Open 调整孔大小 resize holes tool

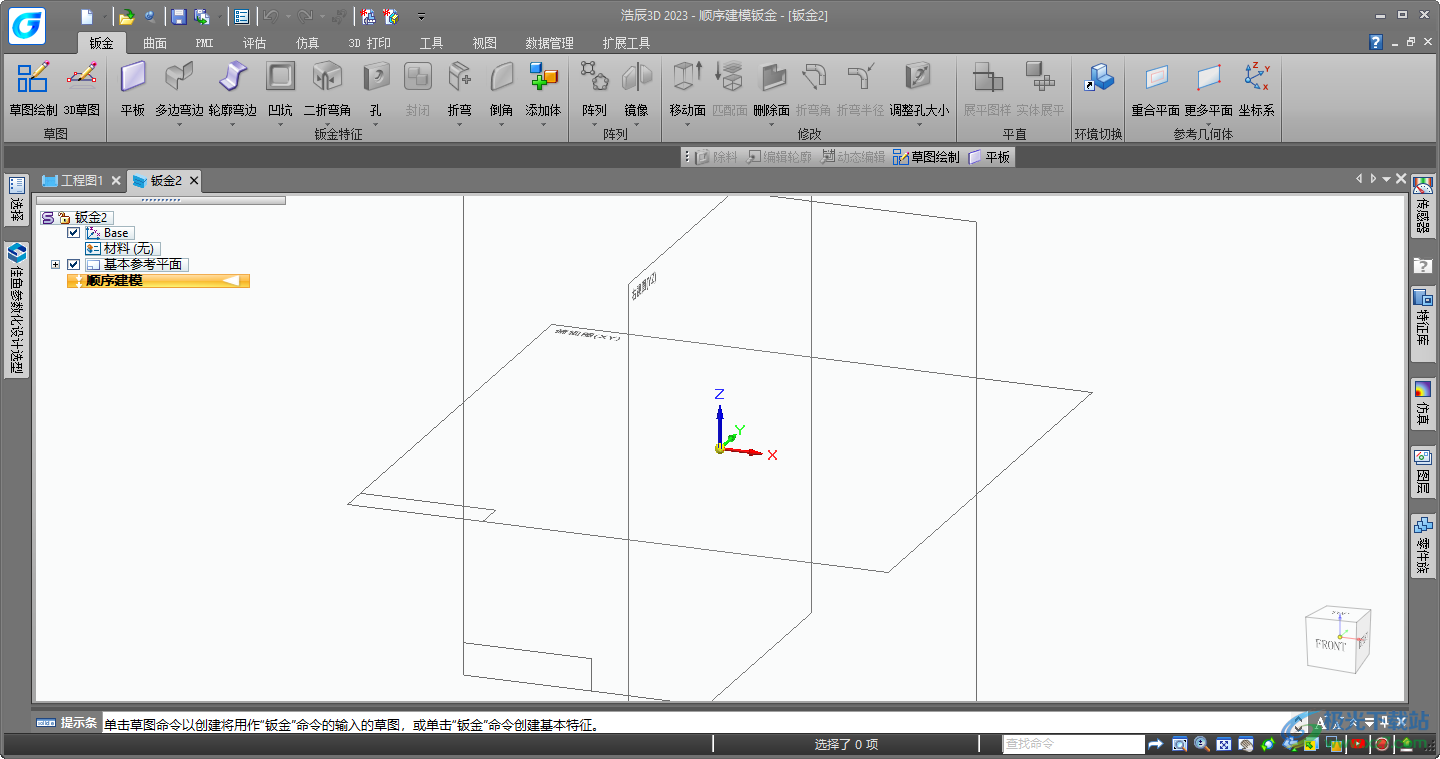point(919,89)
